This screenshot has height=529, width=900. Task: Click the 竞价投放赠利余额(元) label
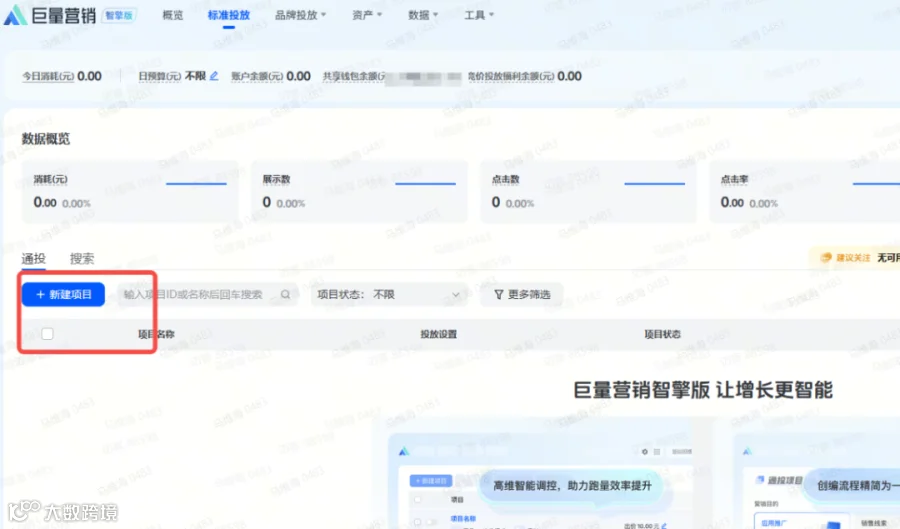[511, 76]
